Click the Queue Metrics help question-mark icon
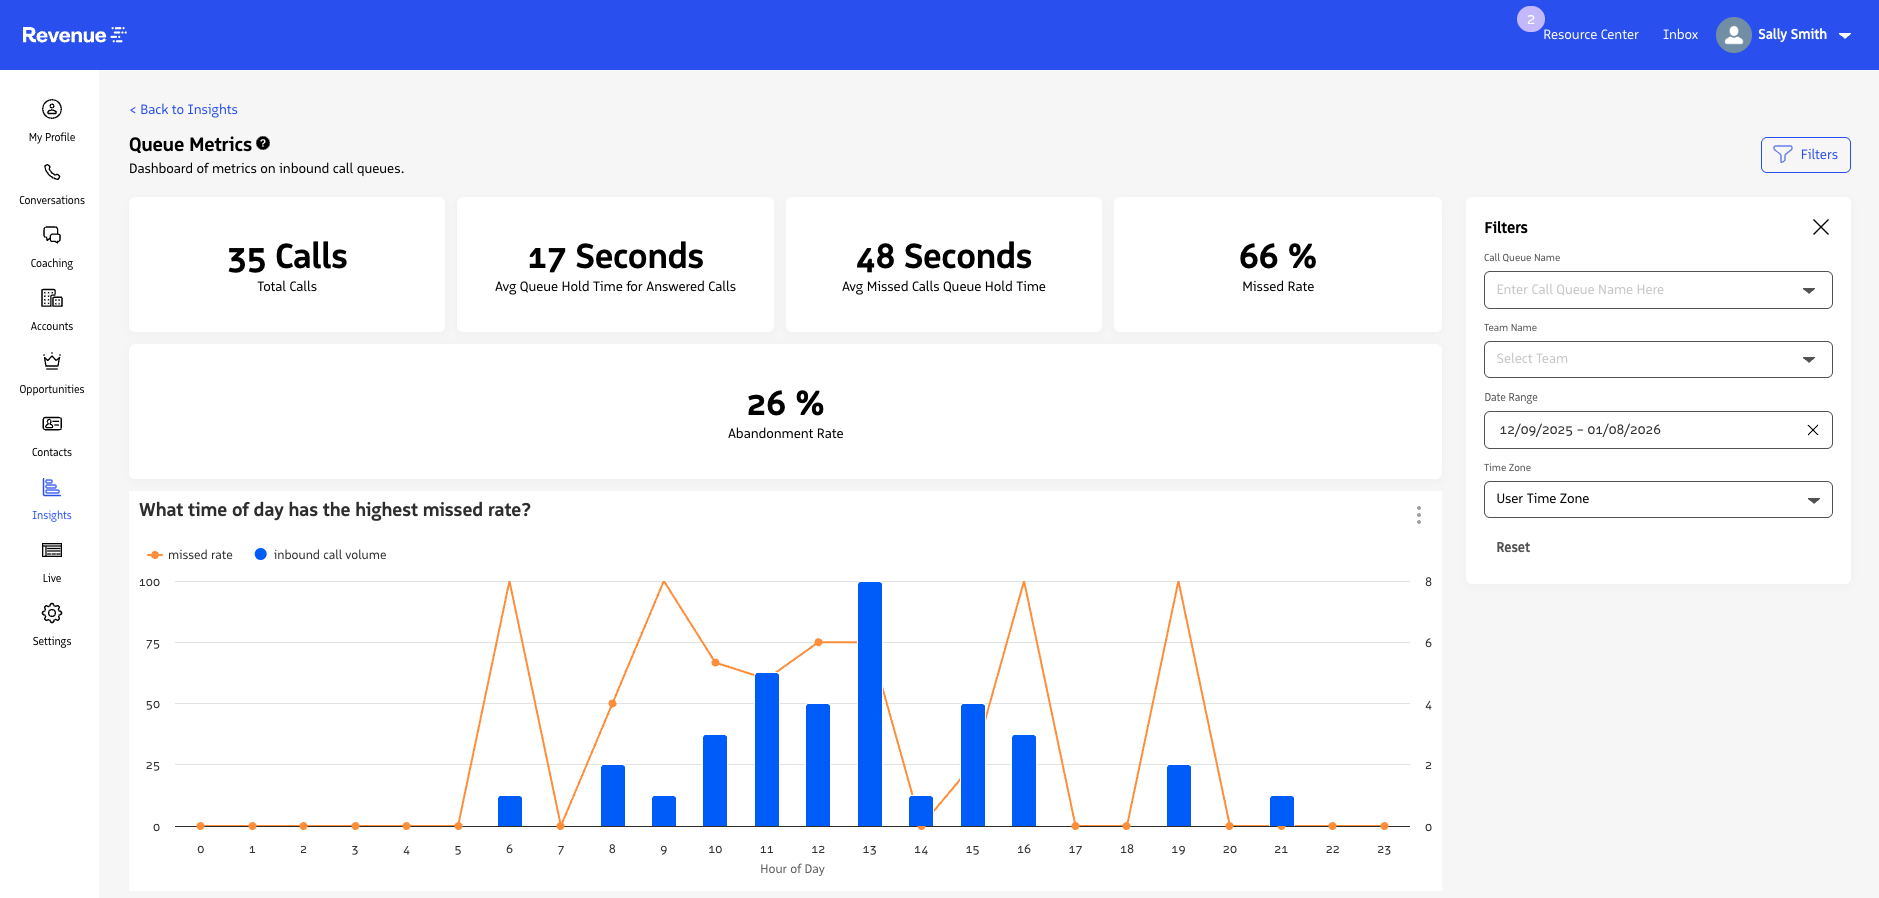Image resolution: width=1879 pixels, height=898 pixels. click(263, 143)
